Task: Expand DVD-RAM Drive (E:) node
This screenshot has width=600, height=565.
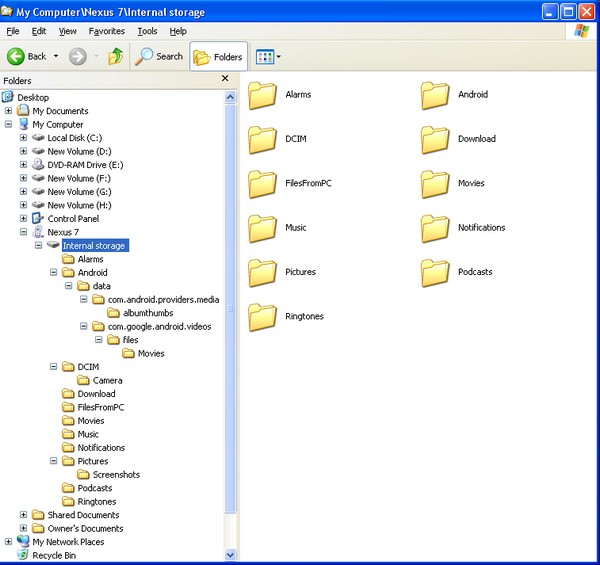Action: 23,164
